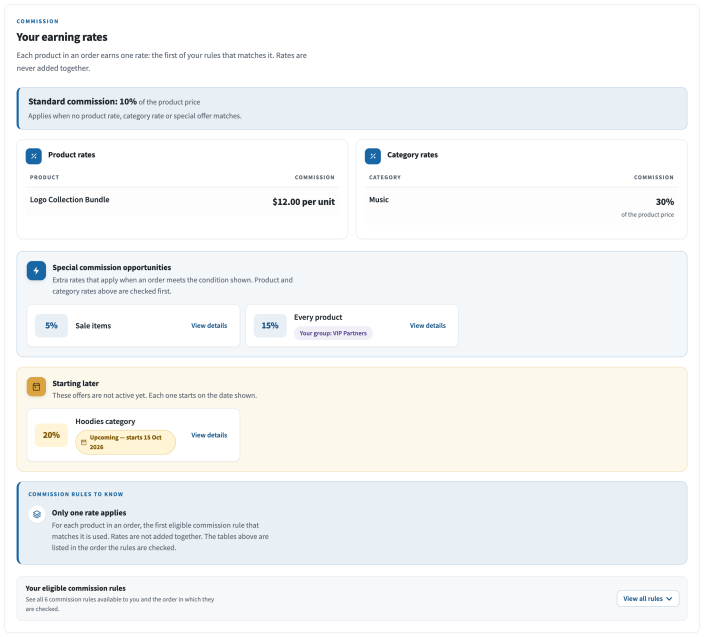Click the Product rates card title

(x=72, y=154)
